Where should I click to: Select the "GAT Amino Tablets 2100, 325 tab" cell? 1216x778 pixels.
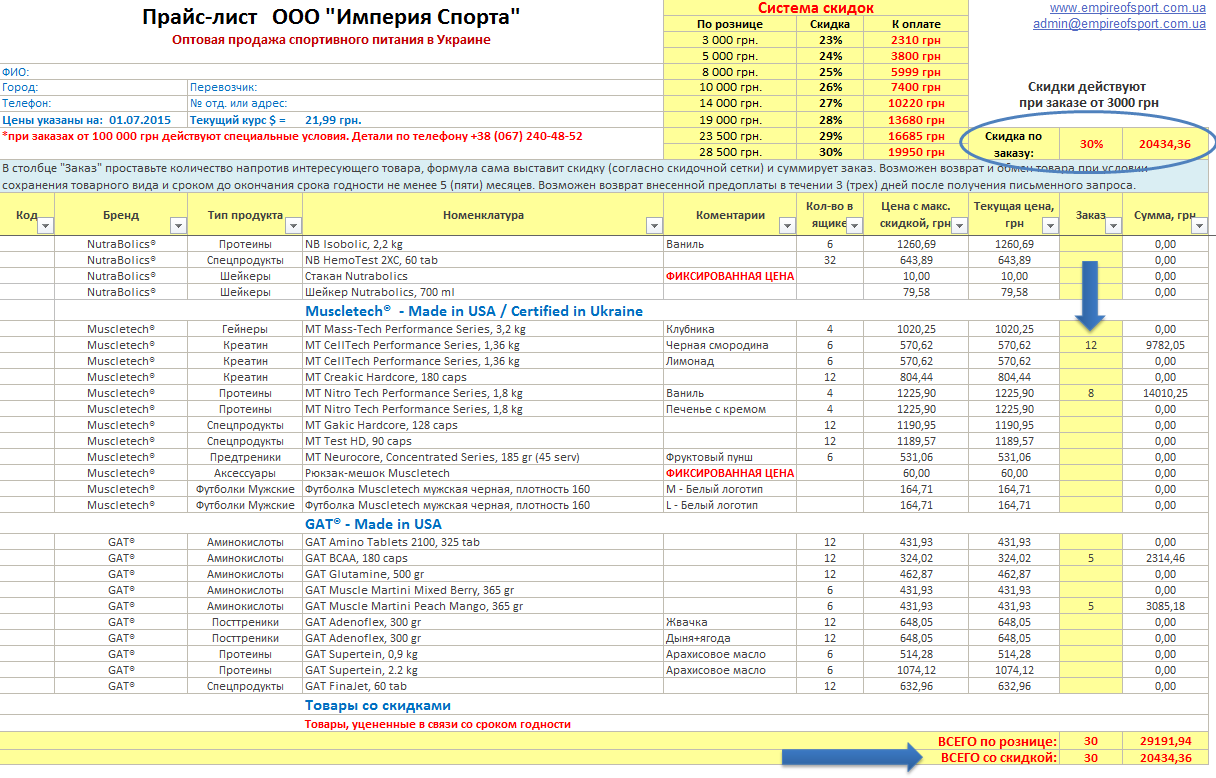pos(482,542)
